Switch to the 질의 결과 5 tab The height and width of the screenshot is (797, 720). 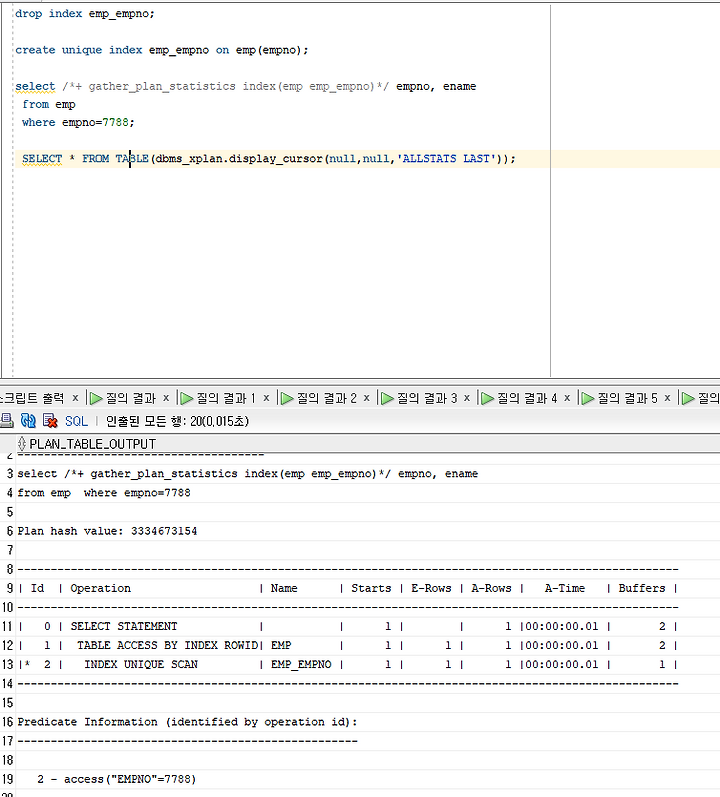tap(627, 398)
